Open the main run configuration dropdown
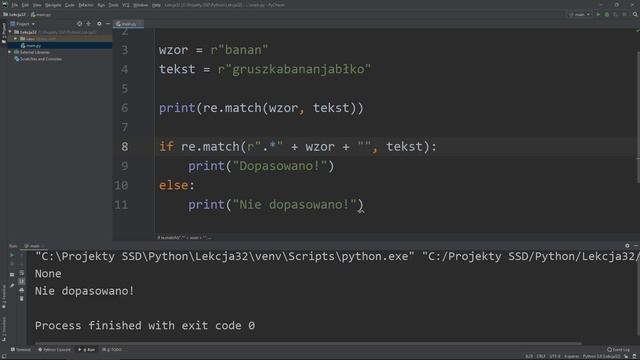Image resolution: width=640 pixels, height=360 pixels. (x=580, y=14)
